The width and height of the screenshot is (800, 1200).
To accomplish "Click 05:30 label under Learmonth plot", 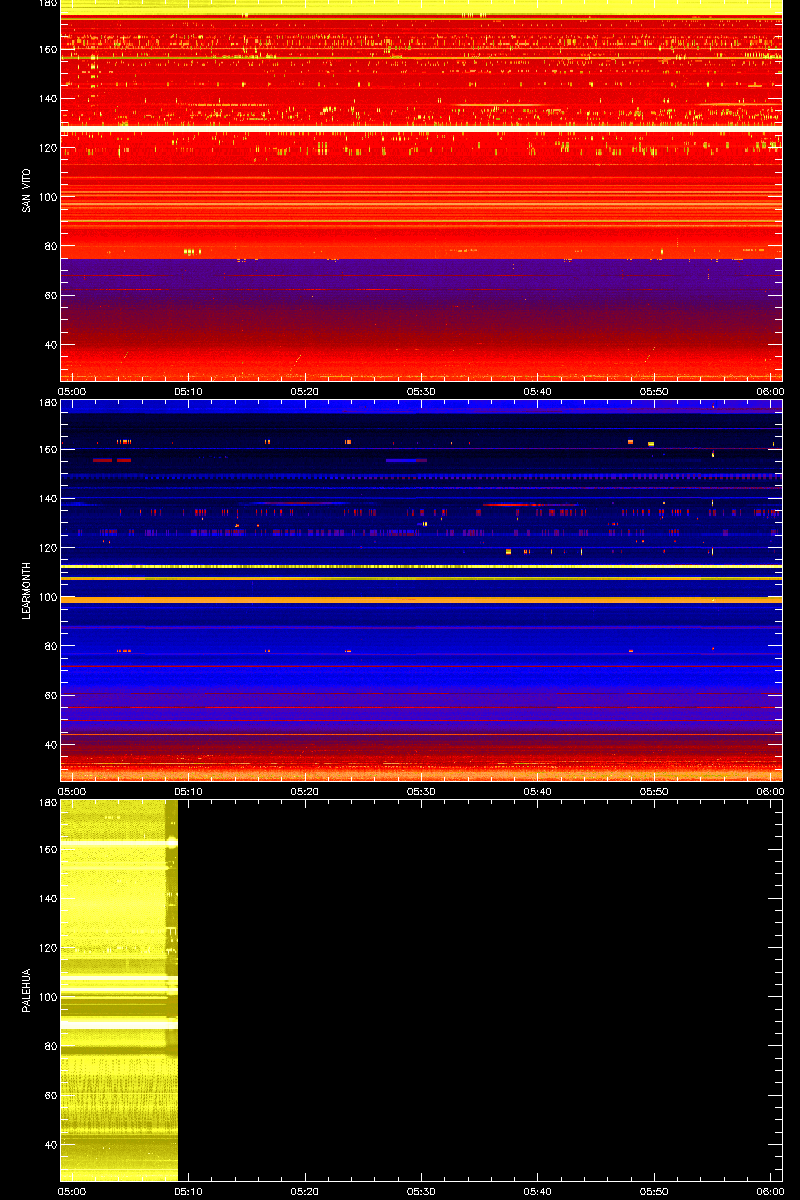I will point(422,791).
